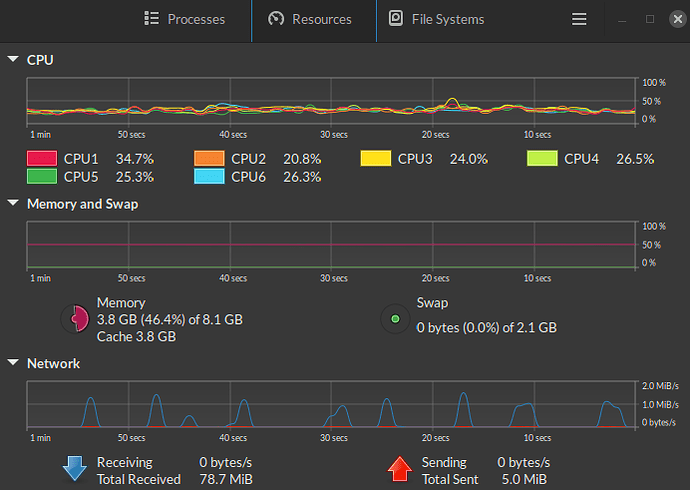Click the File Systems disk icon
Image resolution: width=690 pixels, height=490 pixels.
click(x=397, y=19)
